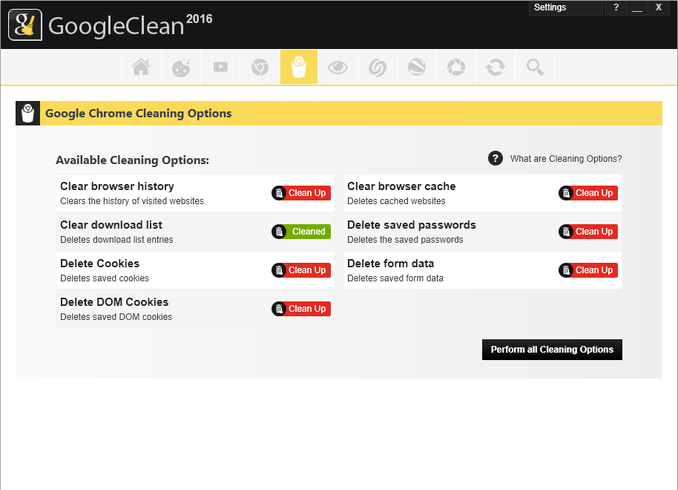The image size is (678, 490).
Task: Click the 'Delete form data' label
Action: pyautogui.click(x=390, y=263)
